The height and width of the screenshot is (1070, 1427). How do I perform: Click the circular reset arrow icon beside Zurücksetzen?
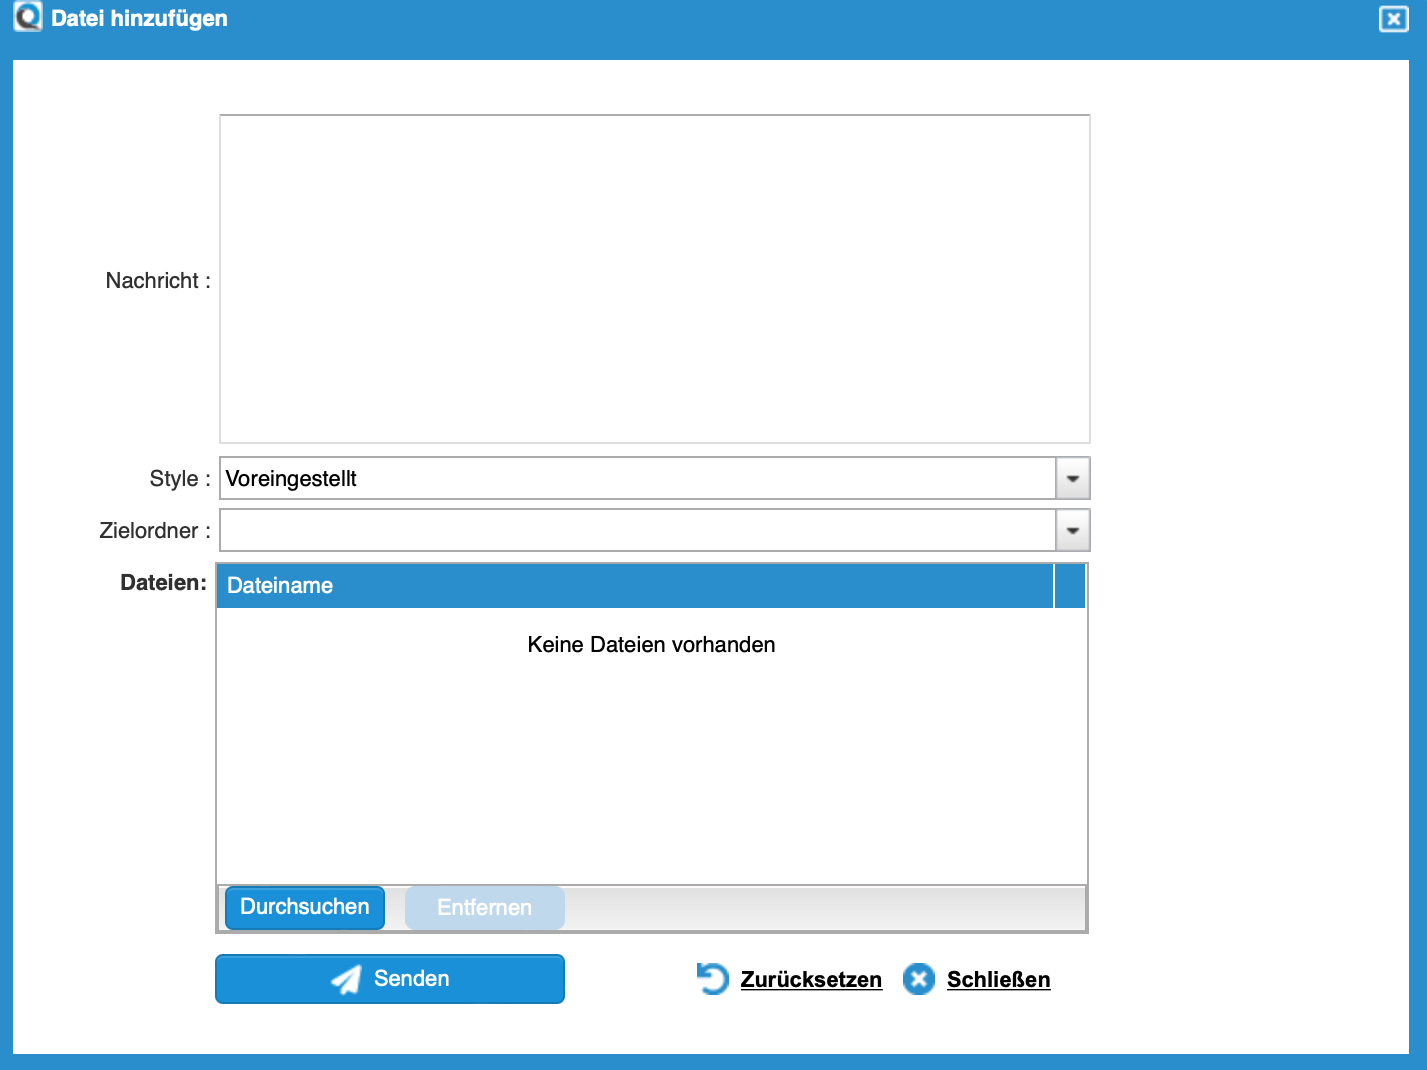(x=712, y=979)
